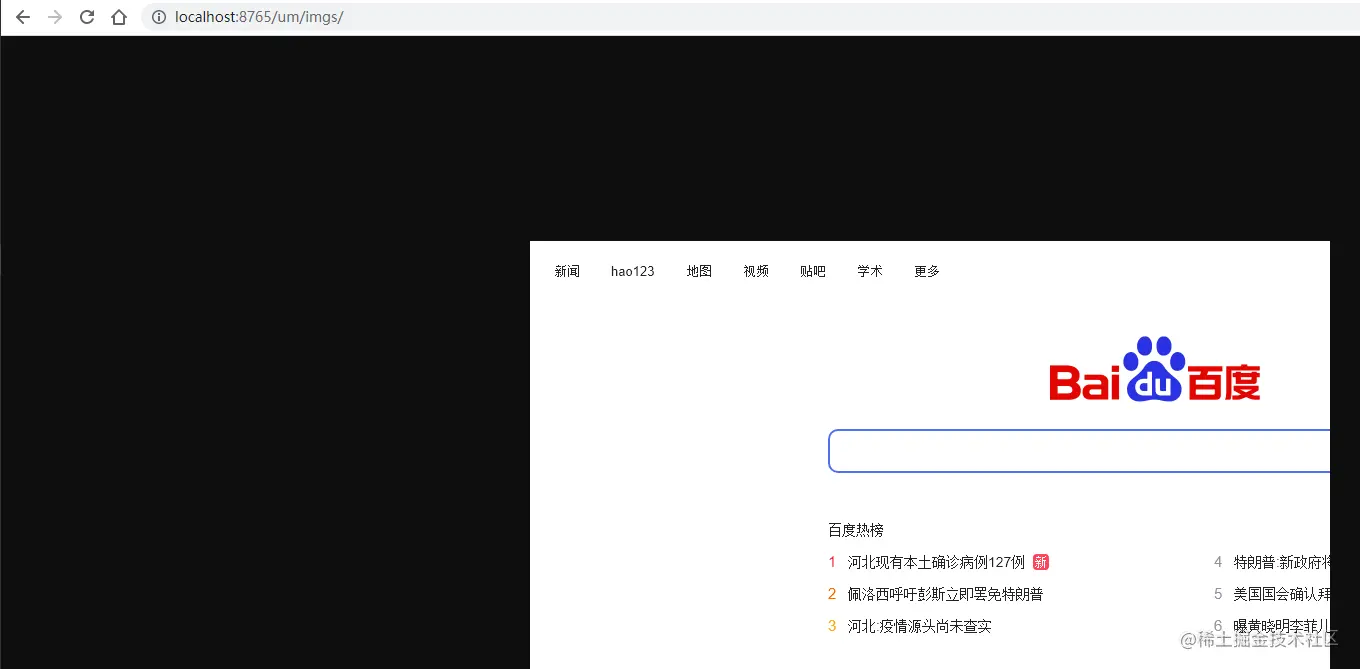
Task: Open hot topic 佩洛西呼吁彭斯立即罢免特朗普
Action: [945, 594]
